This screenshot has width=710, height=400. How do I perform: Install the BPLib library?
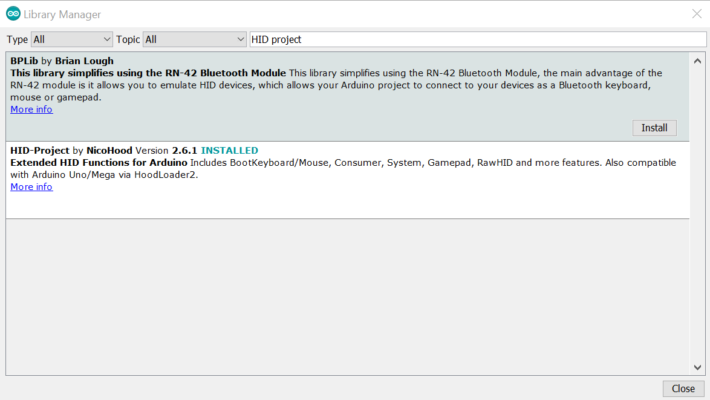[x=654, y=128]
